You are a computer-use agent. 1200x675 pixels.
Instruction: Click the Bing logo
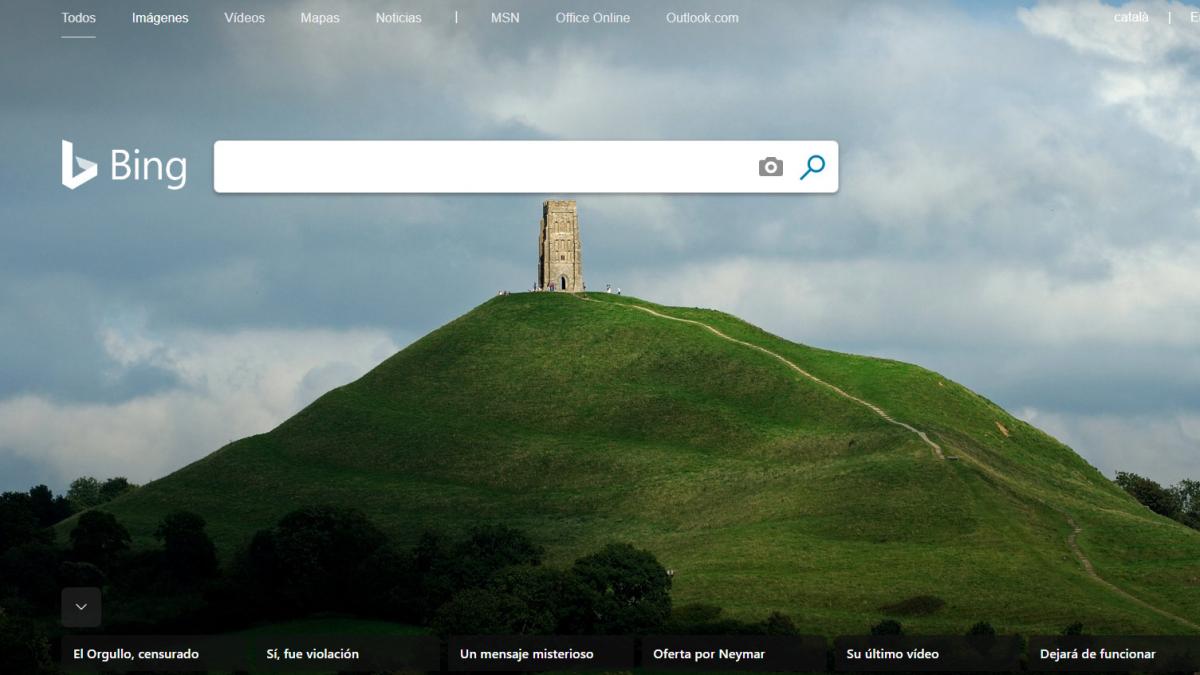[124, 165]
